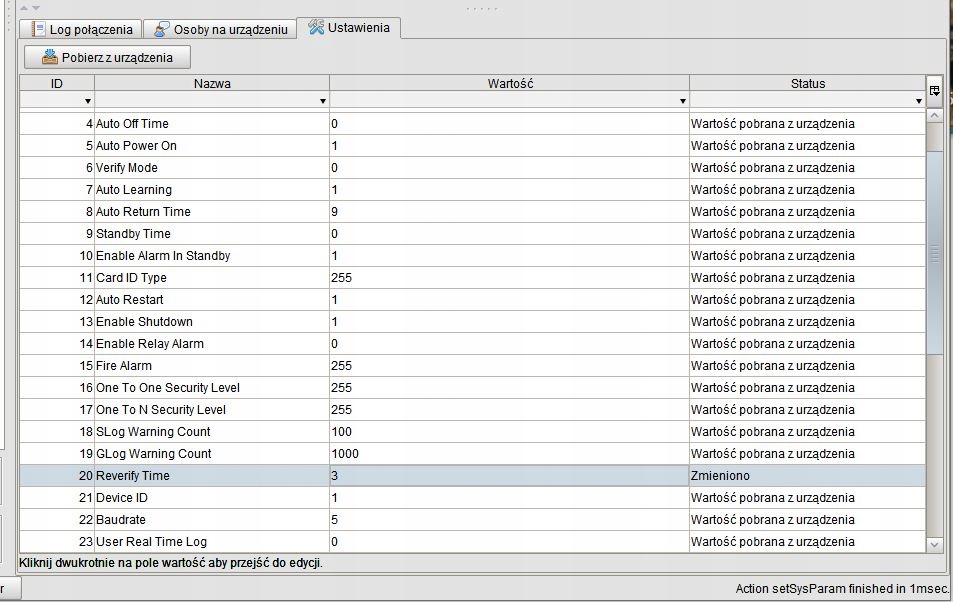Click the value cell for GLog Warning Count

point(508,454)
